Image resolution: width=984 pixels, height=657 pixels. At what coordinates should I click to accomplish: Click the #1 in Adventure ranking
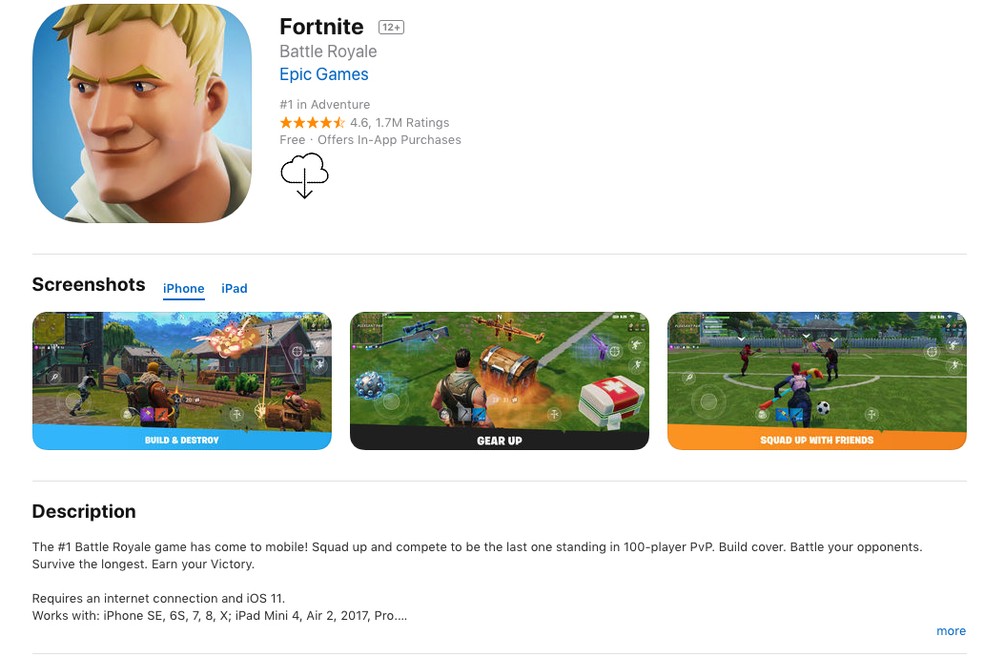point(324,104)
